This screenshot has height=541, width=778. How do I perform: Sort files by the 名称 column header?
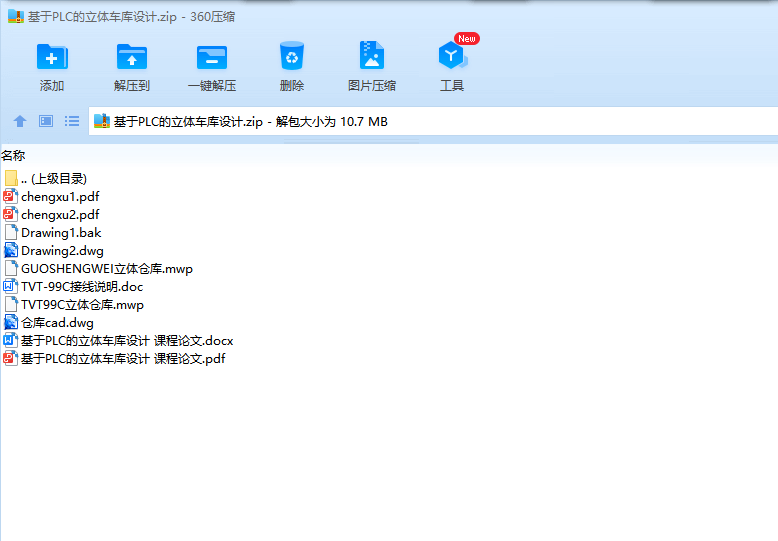pos(13,156)
